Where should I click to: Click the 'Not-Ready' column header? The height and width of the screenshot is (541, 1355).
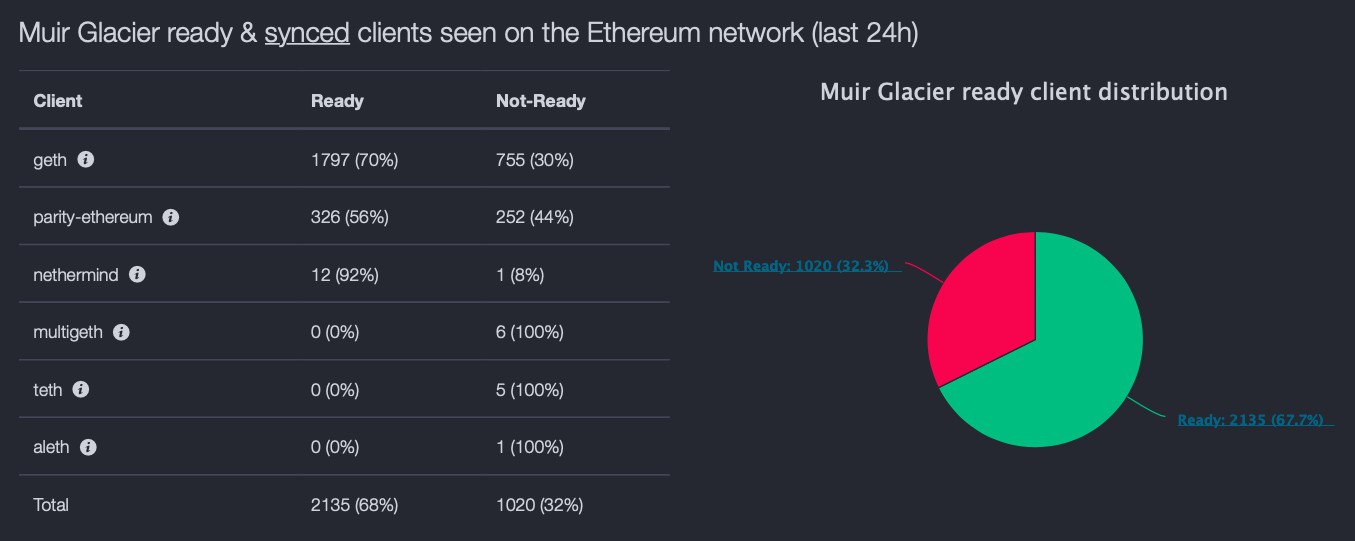pyautogui.click(x=540, y=101)
